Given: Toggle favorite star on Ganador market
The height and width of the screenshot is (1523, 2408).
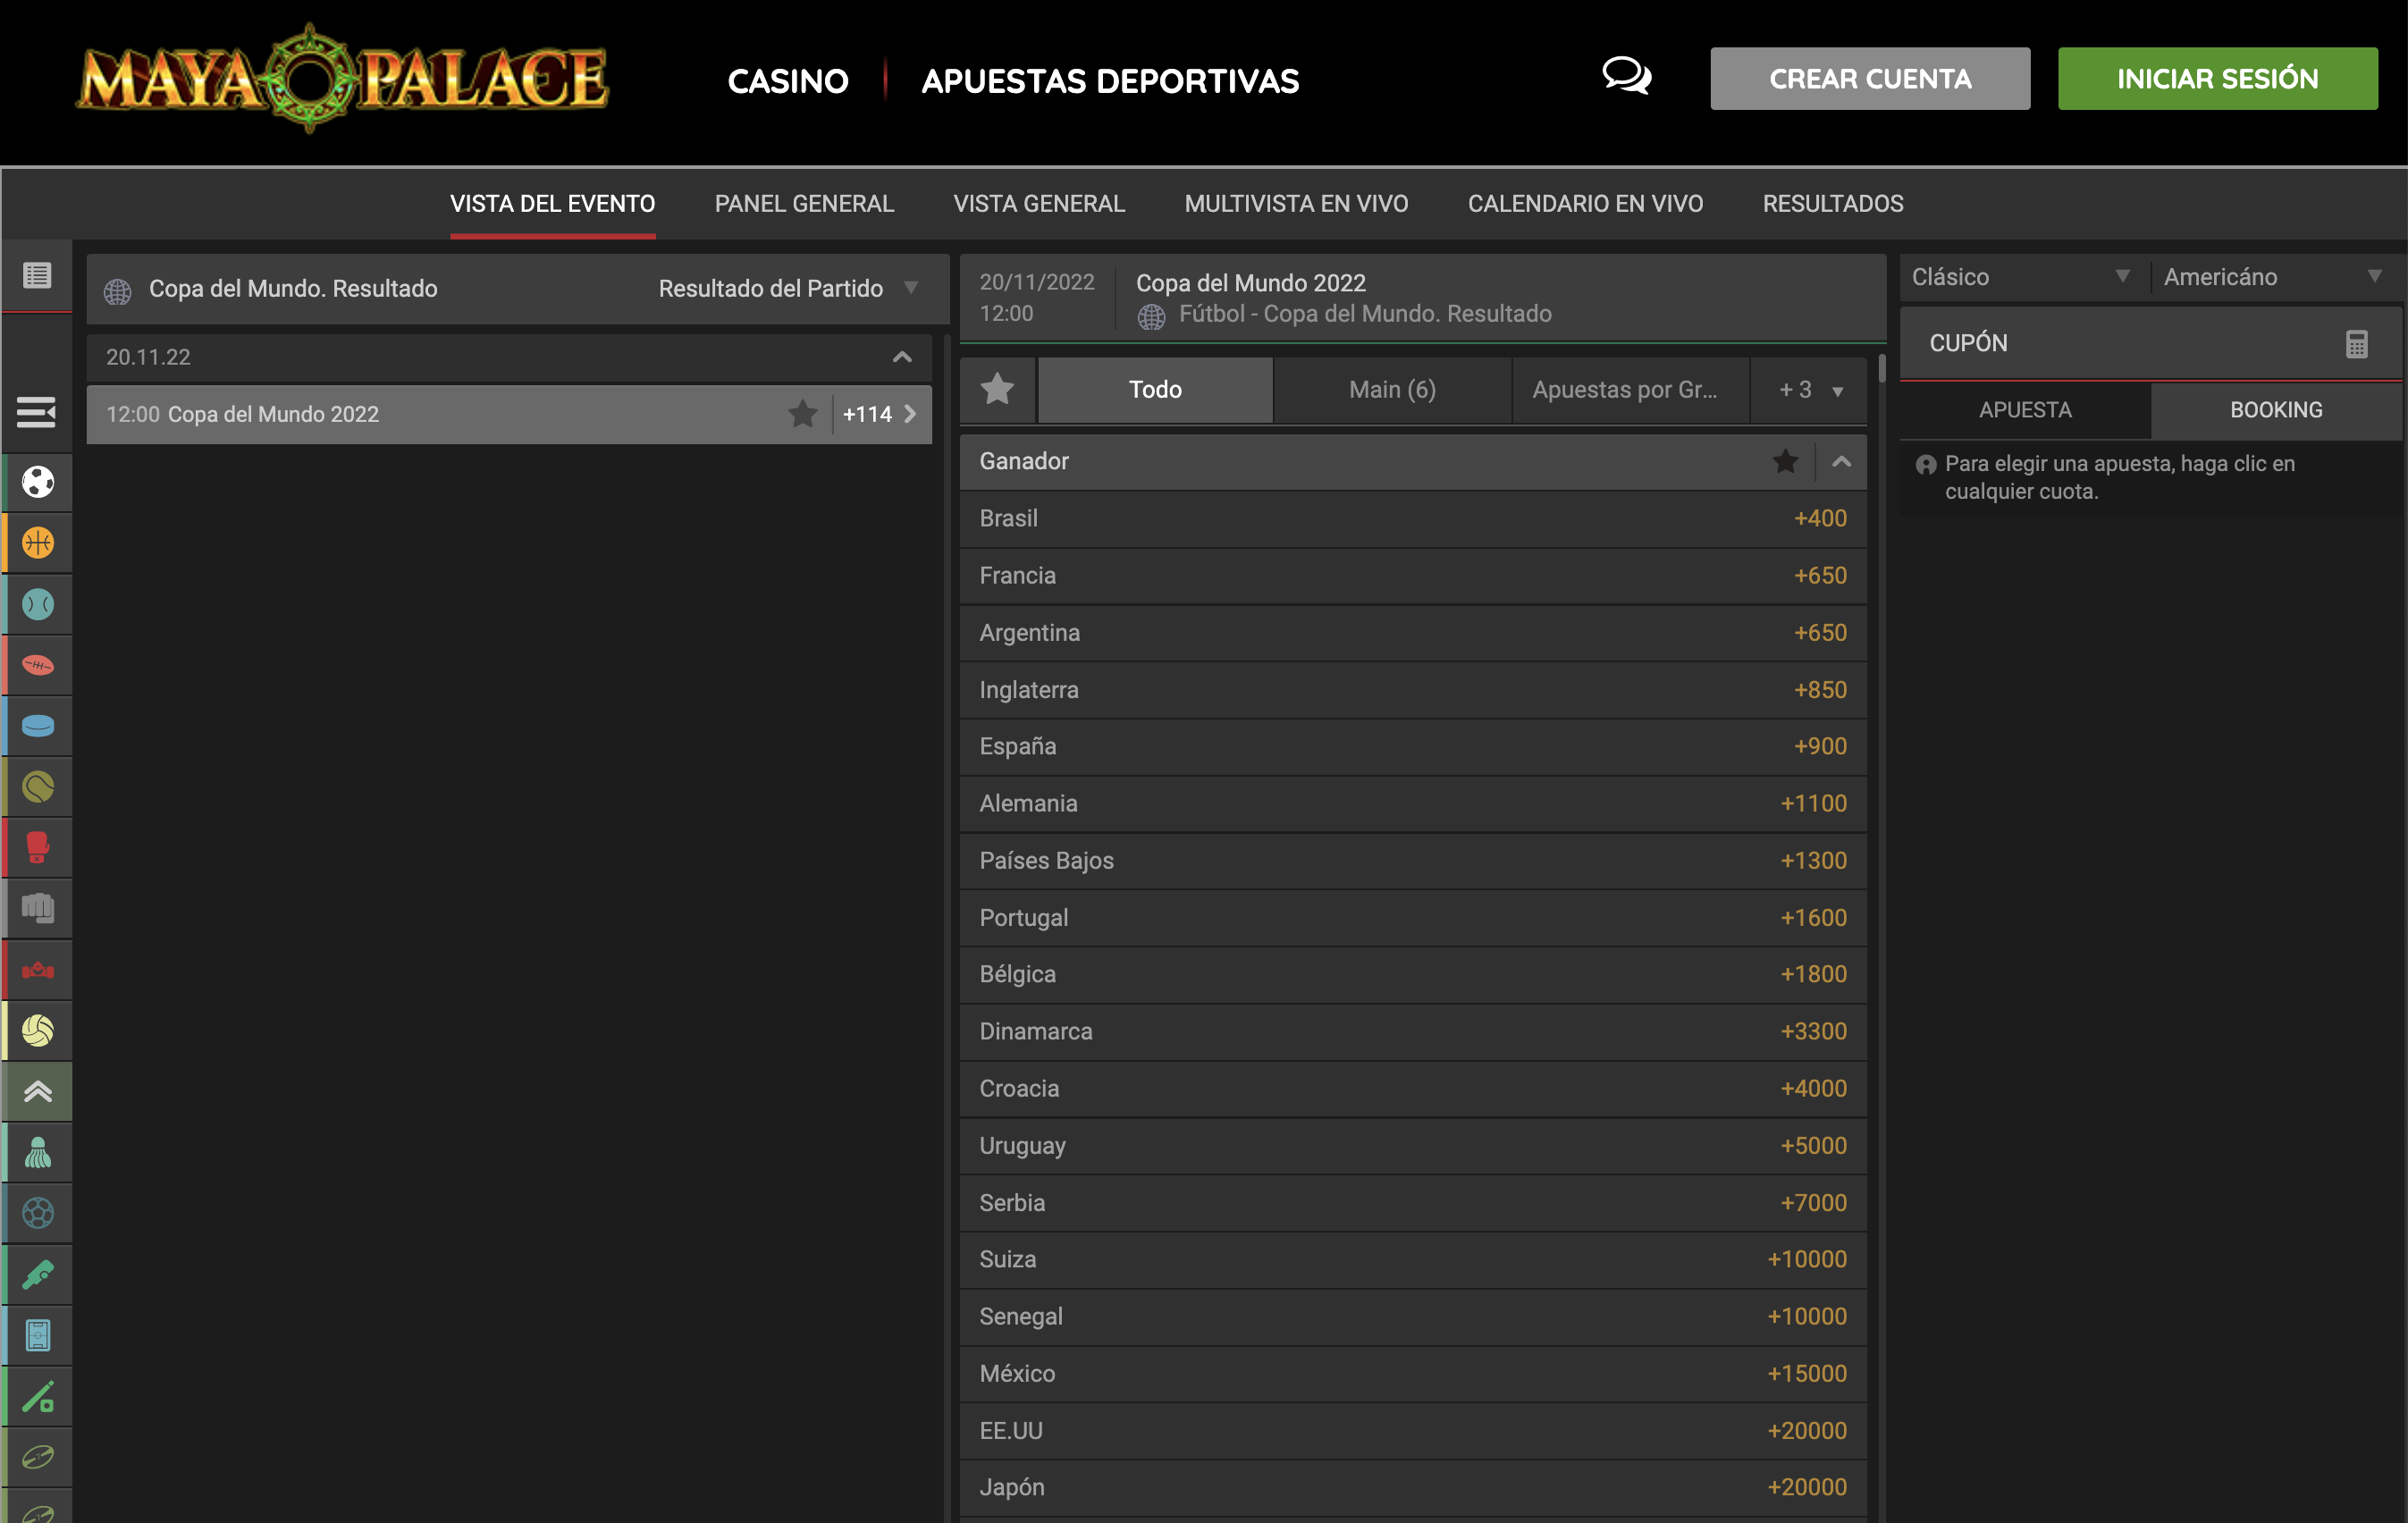Looking at the screenshot, I should 1785,462.
